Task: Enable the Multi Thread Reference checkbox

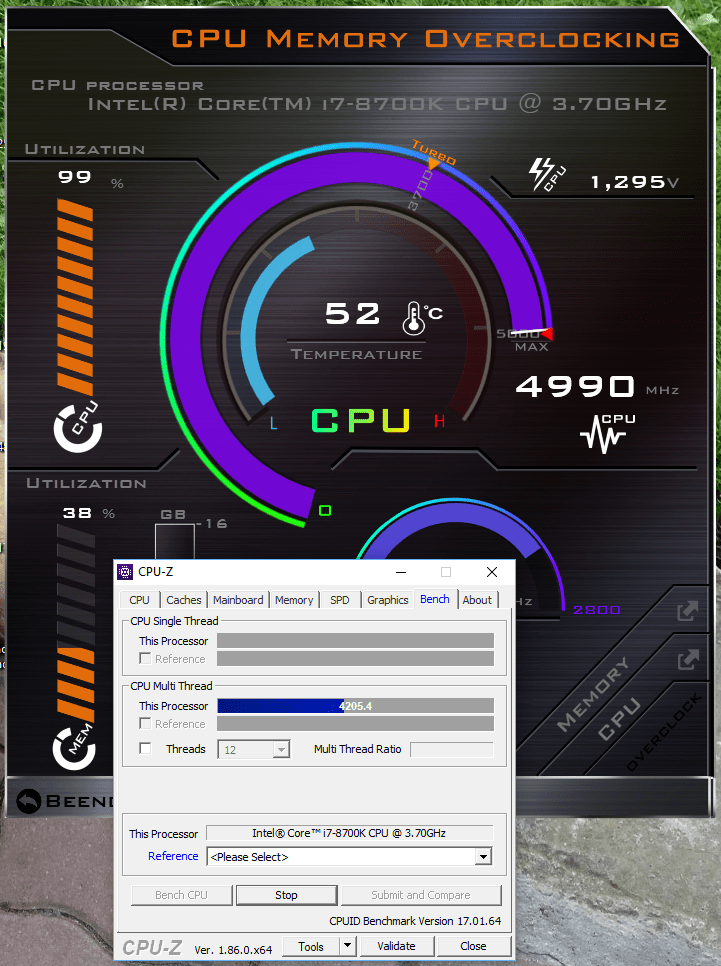Action: tap(145, 723)
